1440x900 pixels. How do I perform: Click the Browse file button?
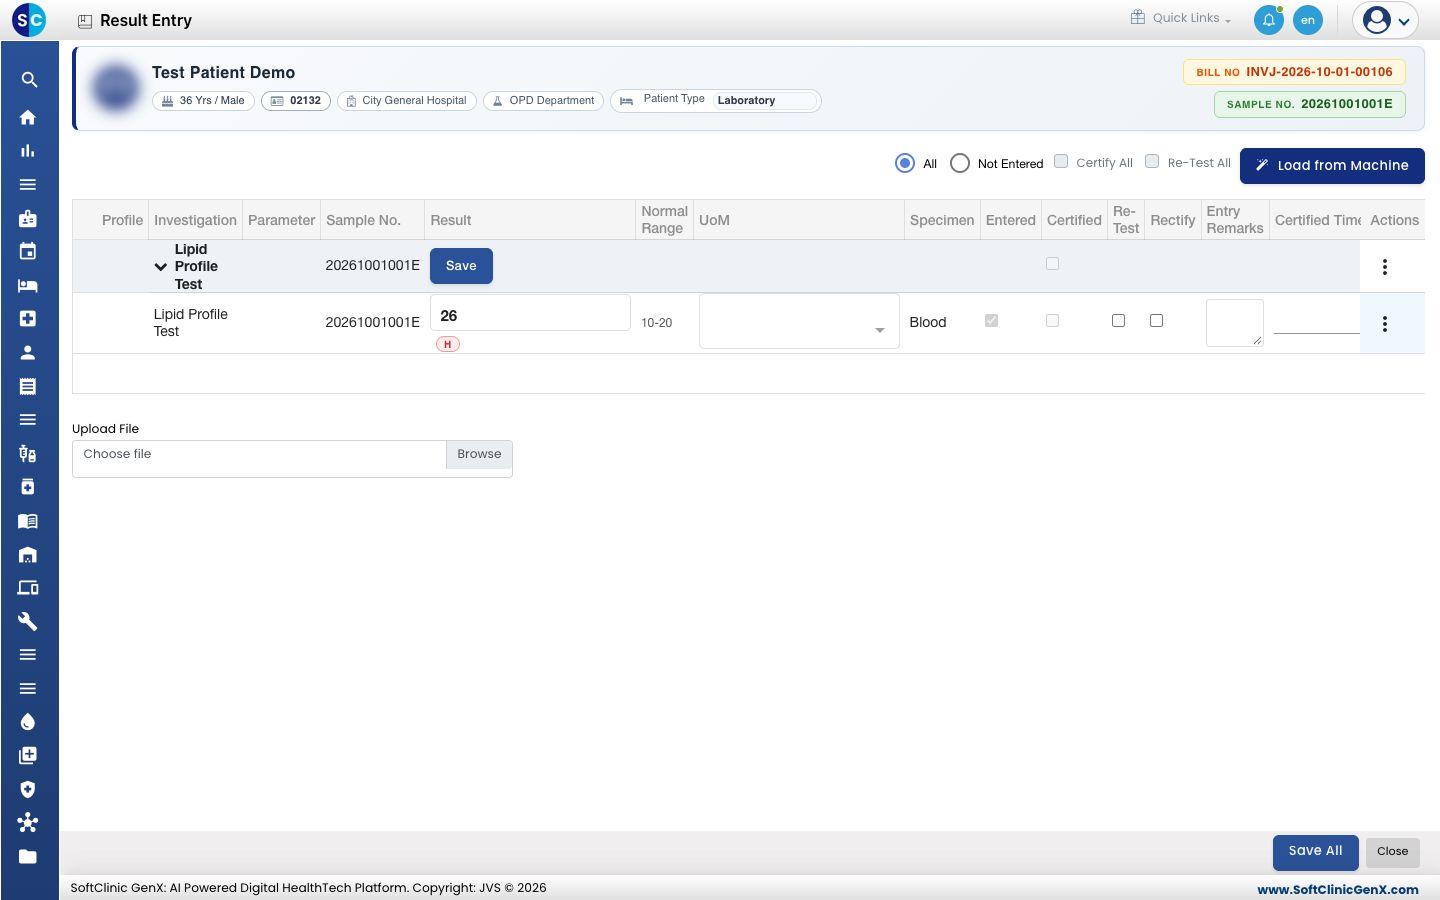tap(479, 455)
